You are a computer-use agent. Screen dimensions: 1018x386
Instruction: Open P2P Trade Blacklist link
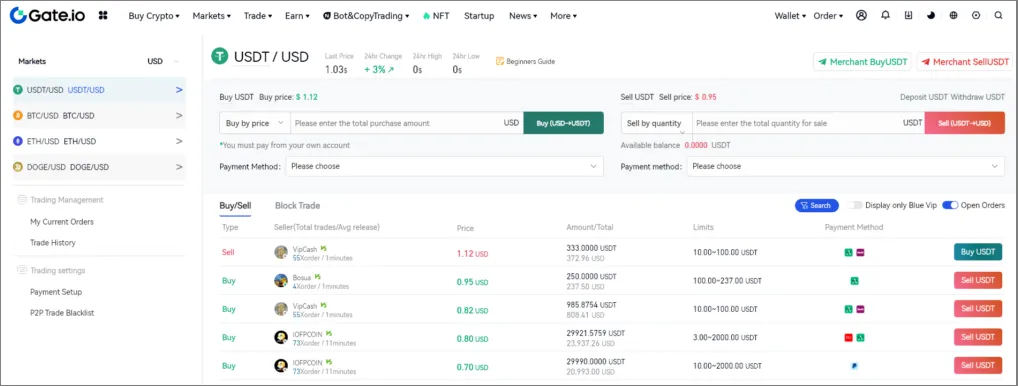click(62, 313)
